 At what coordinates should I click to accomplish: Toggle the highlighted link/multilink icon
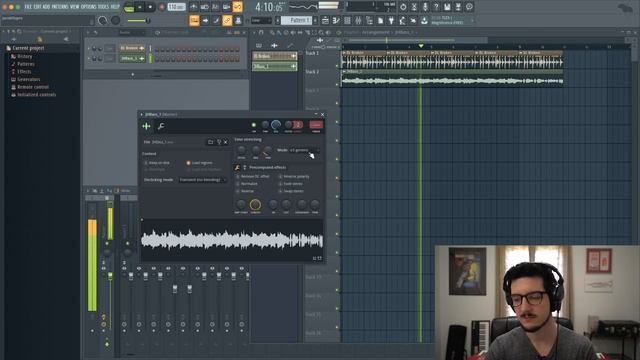pos(227,20)
